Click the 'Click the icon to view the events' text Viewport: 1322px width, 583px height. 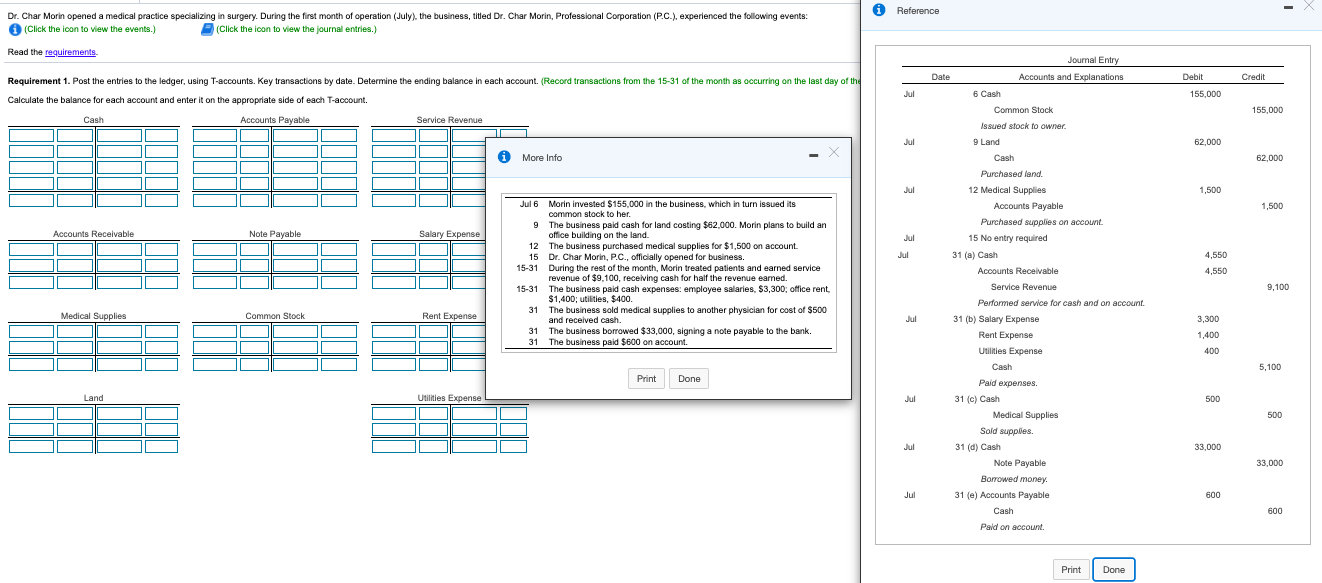90,29
